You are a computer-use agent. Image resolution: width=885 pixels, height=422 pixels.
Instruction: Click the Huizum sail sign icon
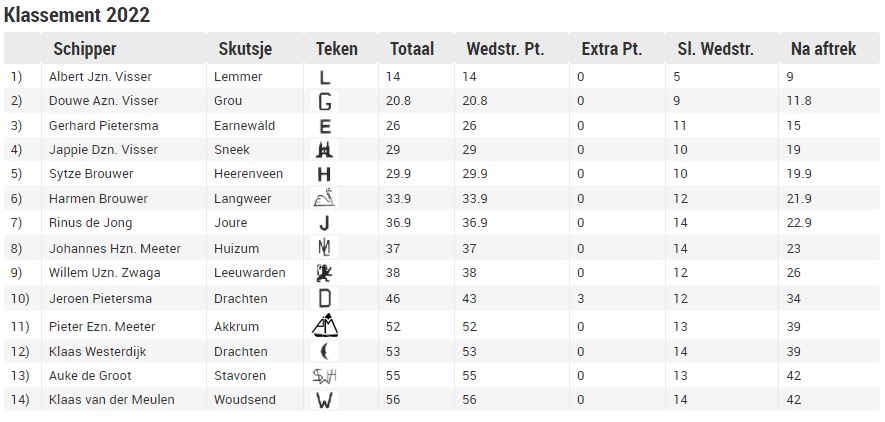(325, 248)
